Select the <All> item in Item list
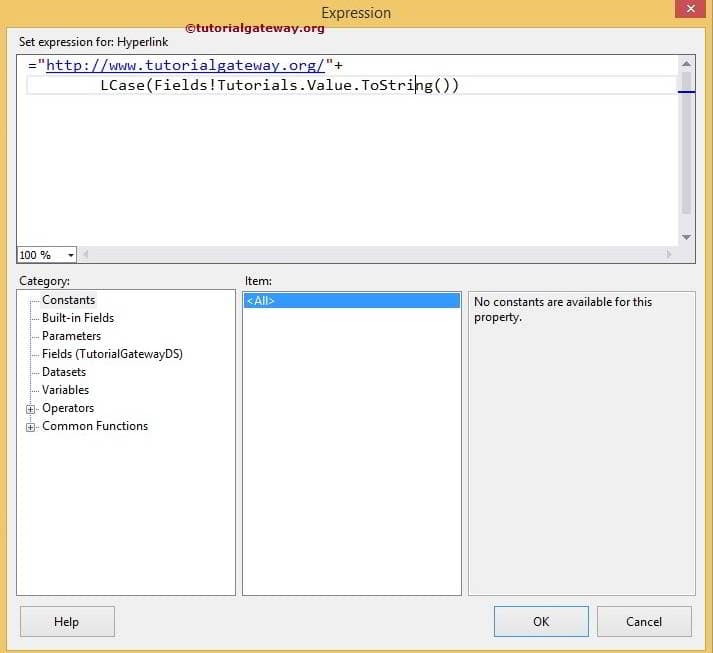Screen dimensions: 713x653 tap(351, 301)
